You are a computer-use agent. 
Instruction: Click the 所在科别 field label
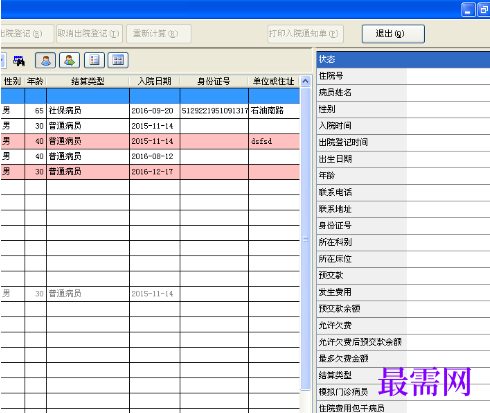[335, 242]
